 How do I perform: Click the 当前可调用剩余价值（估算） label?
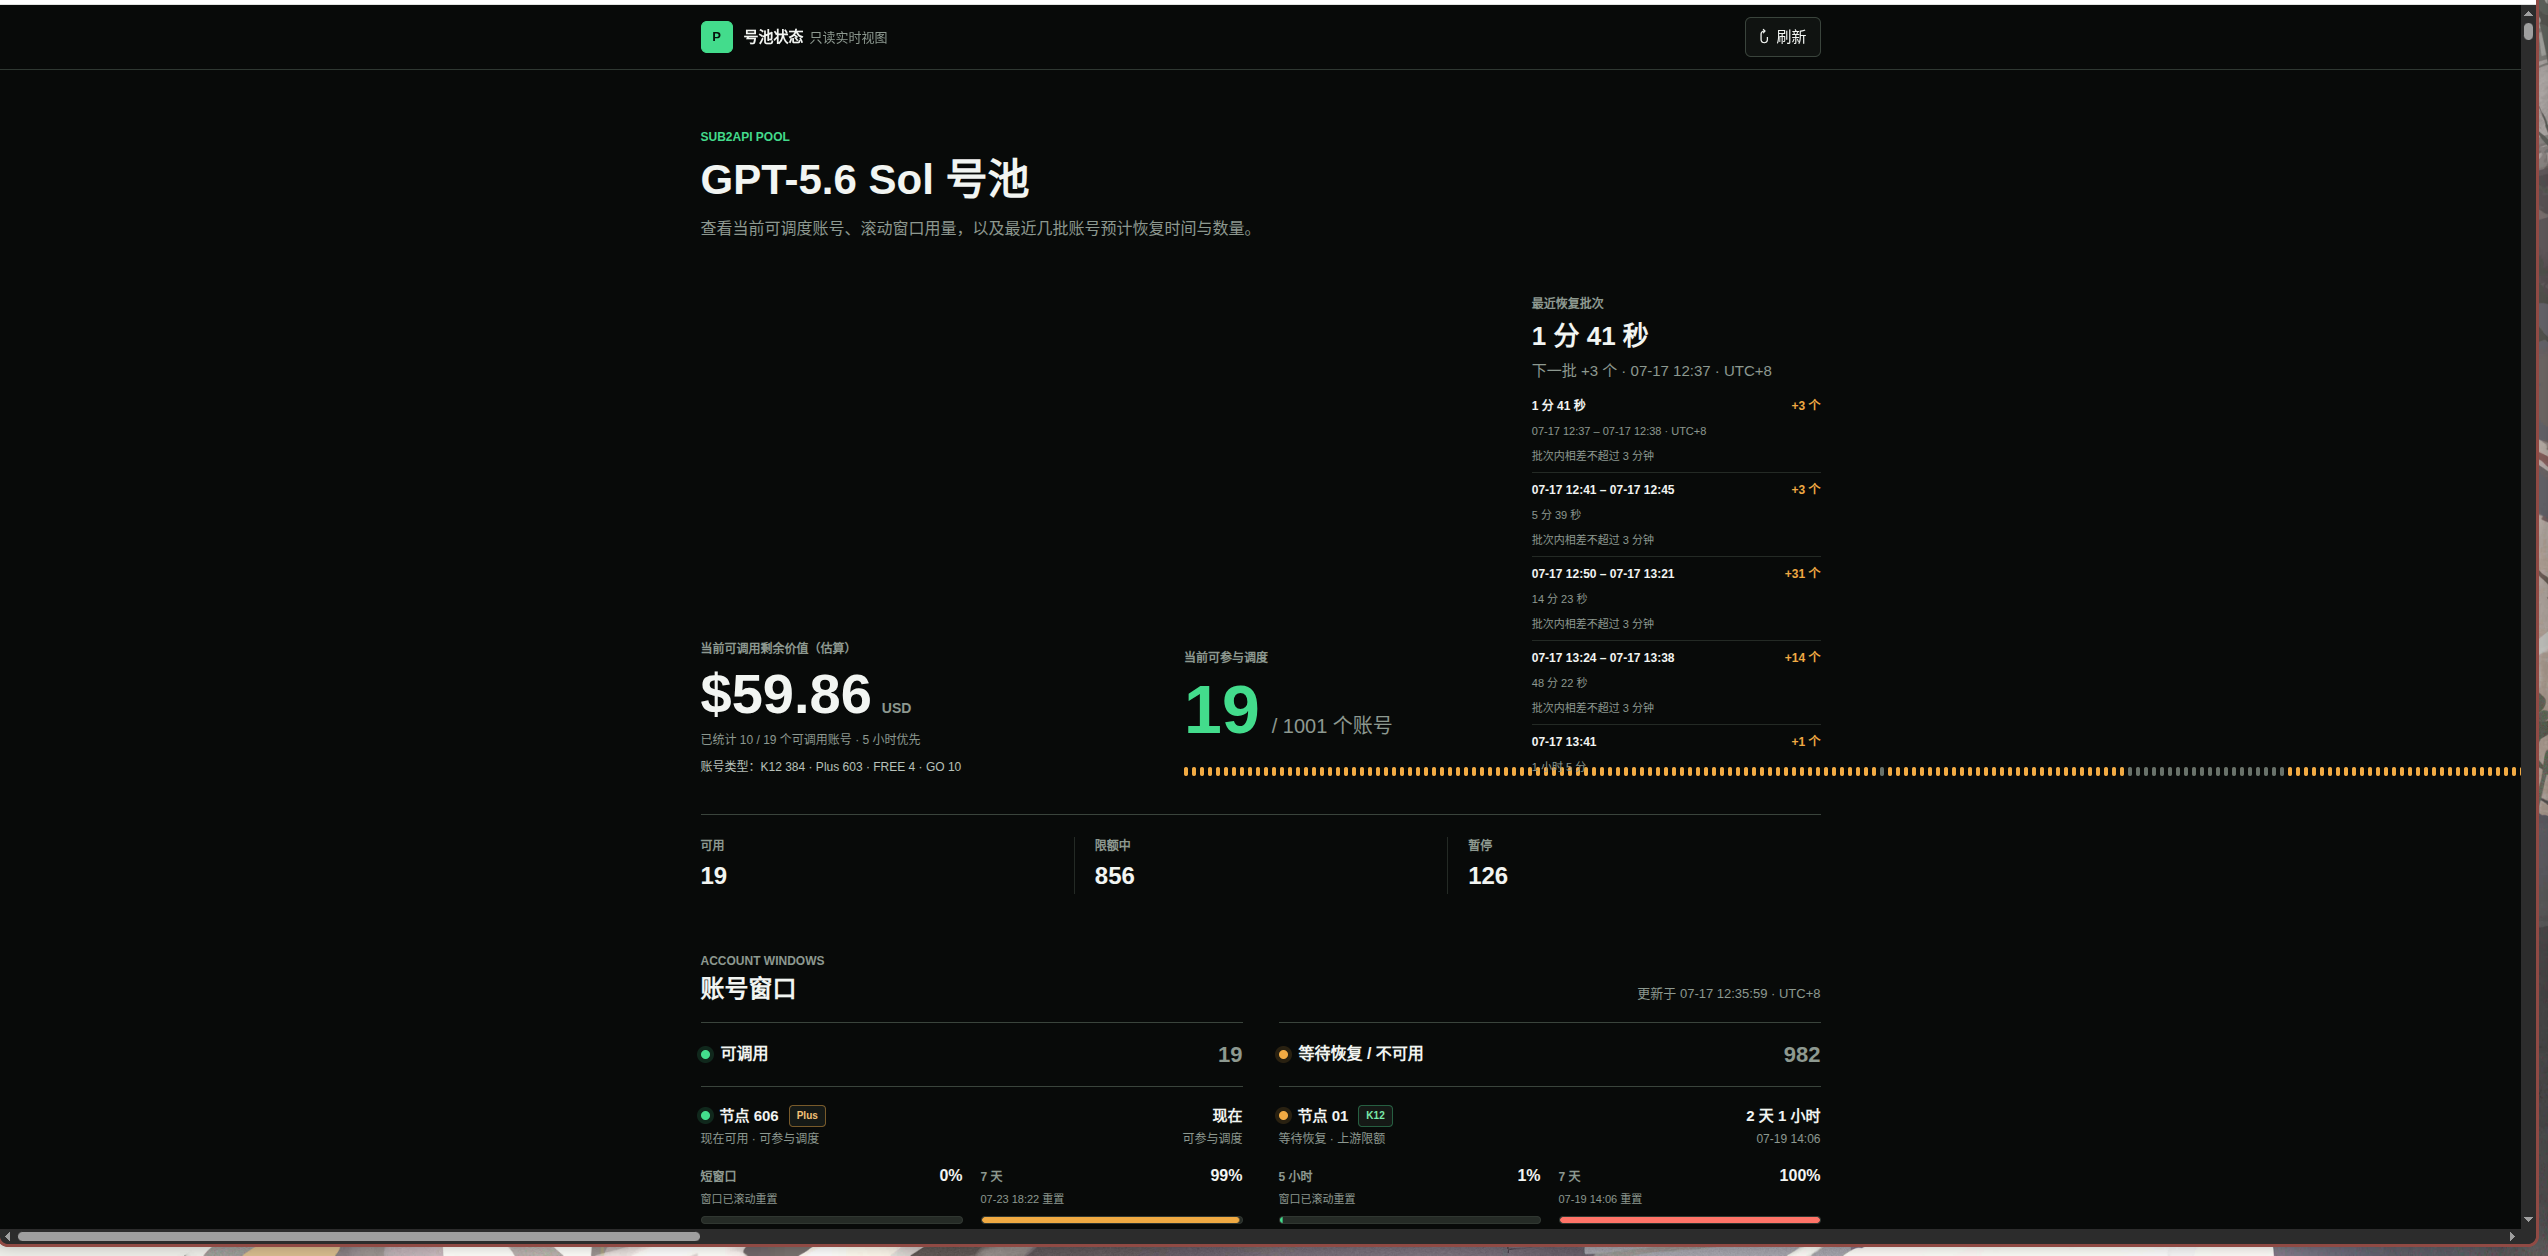[775, 648]
